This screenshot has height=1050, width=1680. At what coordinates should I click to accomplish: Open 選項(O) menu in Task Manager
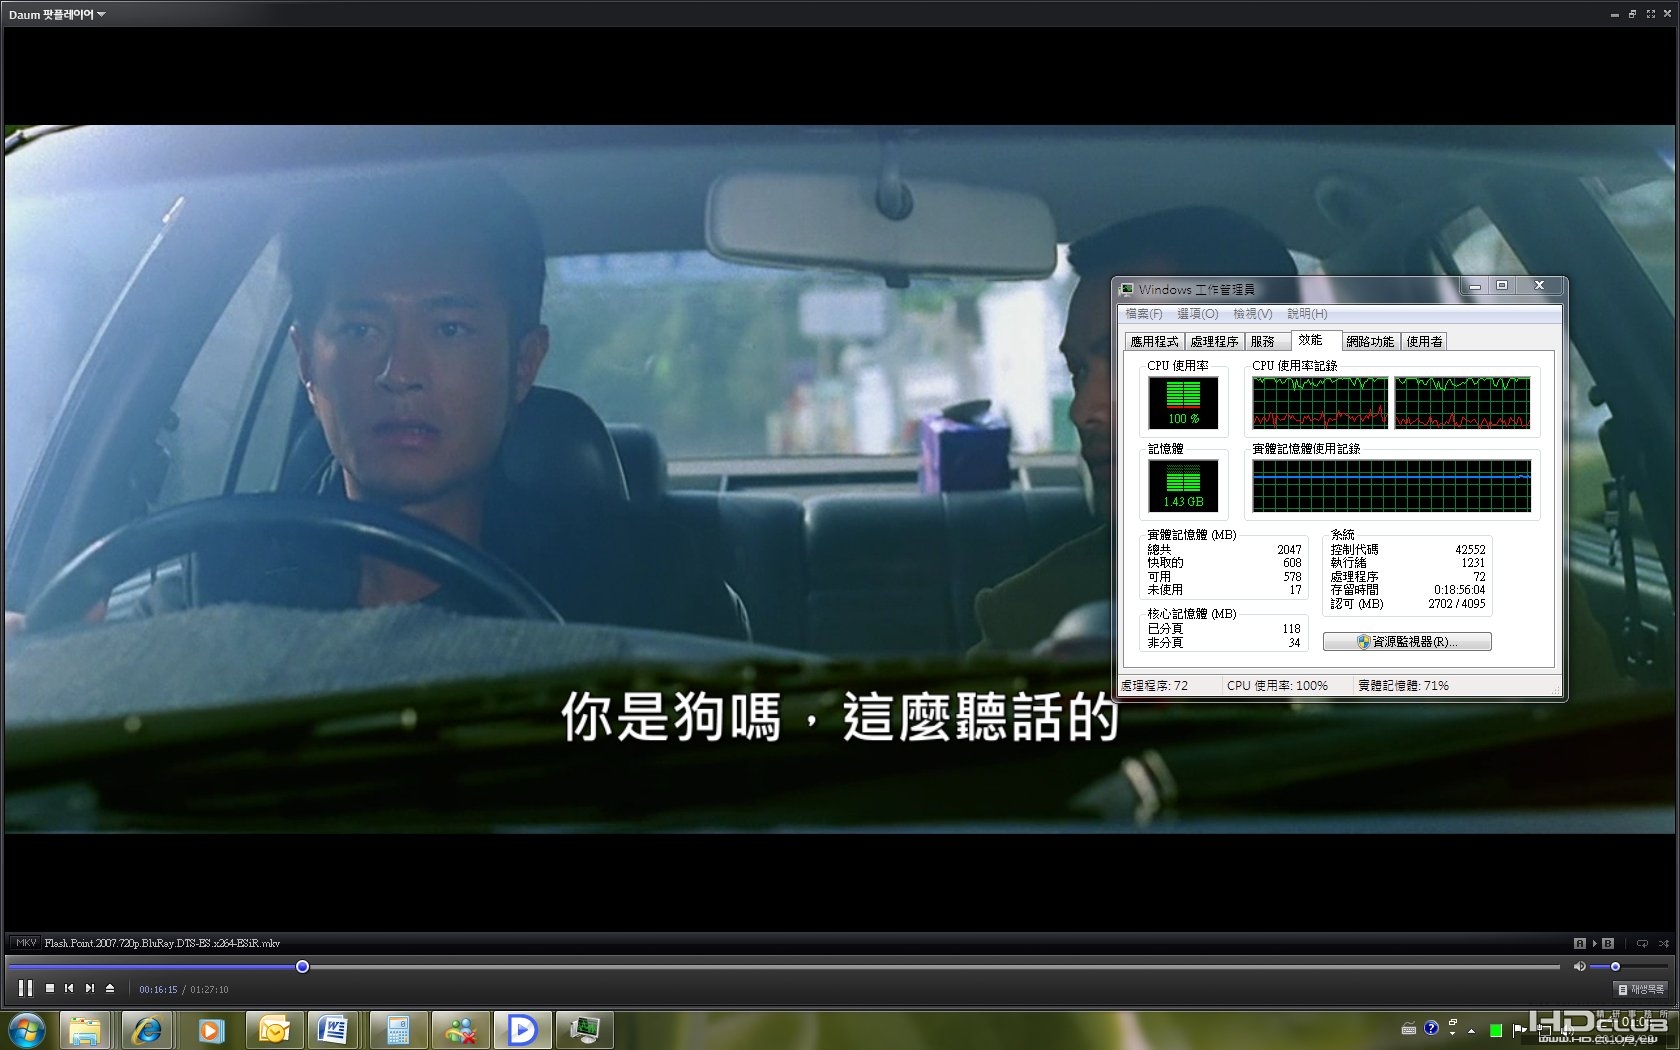click(x=1198, y=314)
